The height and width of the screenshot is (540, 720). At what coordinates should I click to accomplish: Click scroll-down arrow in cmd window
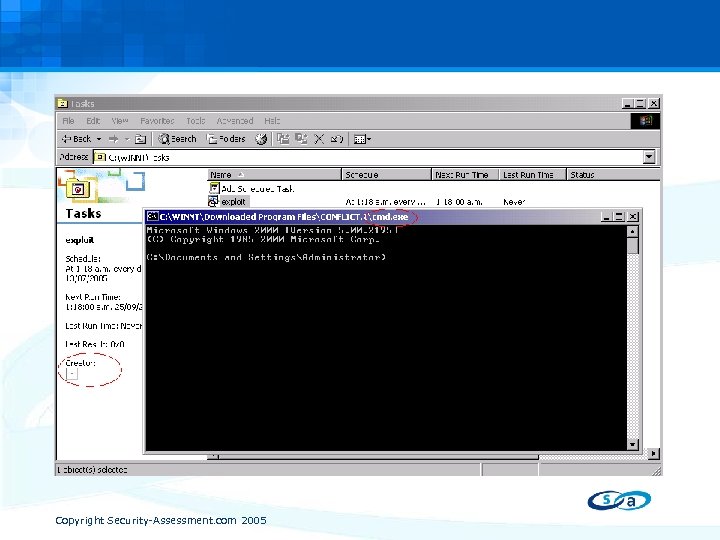click(x=633, y=444)
